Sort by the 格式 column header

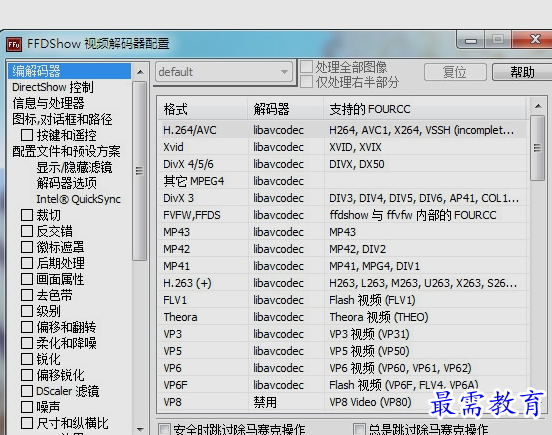pyautogui.click(x=202, y=109)
